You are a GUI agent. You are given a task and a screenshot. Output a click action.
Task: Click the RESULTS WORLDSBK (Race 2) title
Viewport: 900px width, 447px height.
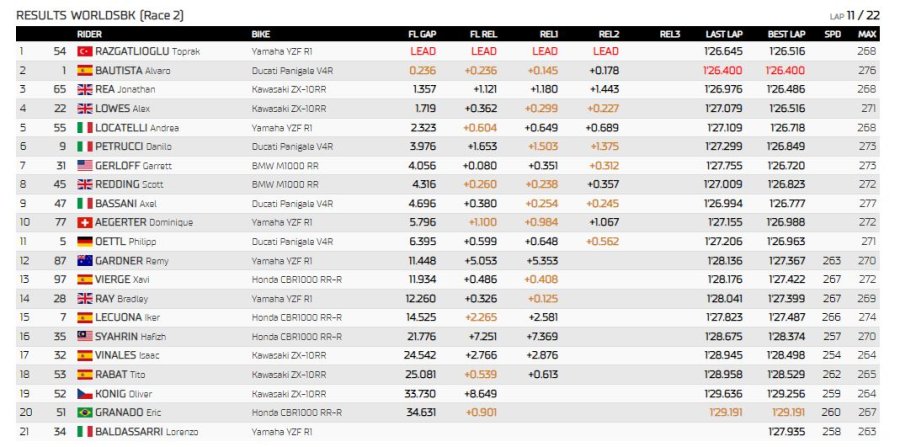point(100,15)
